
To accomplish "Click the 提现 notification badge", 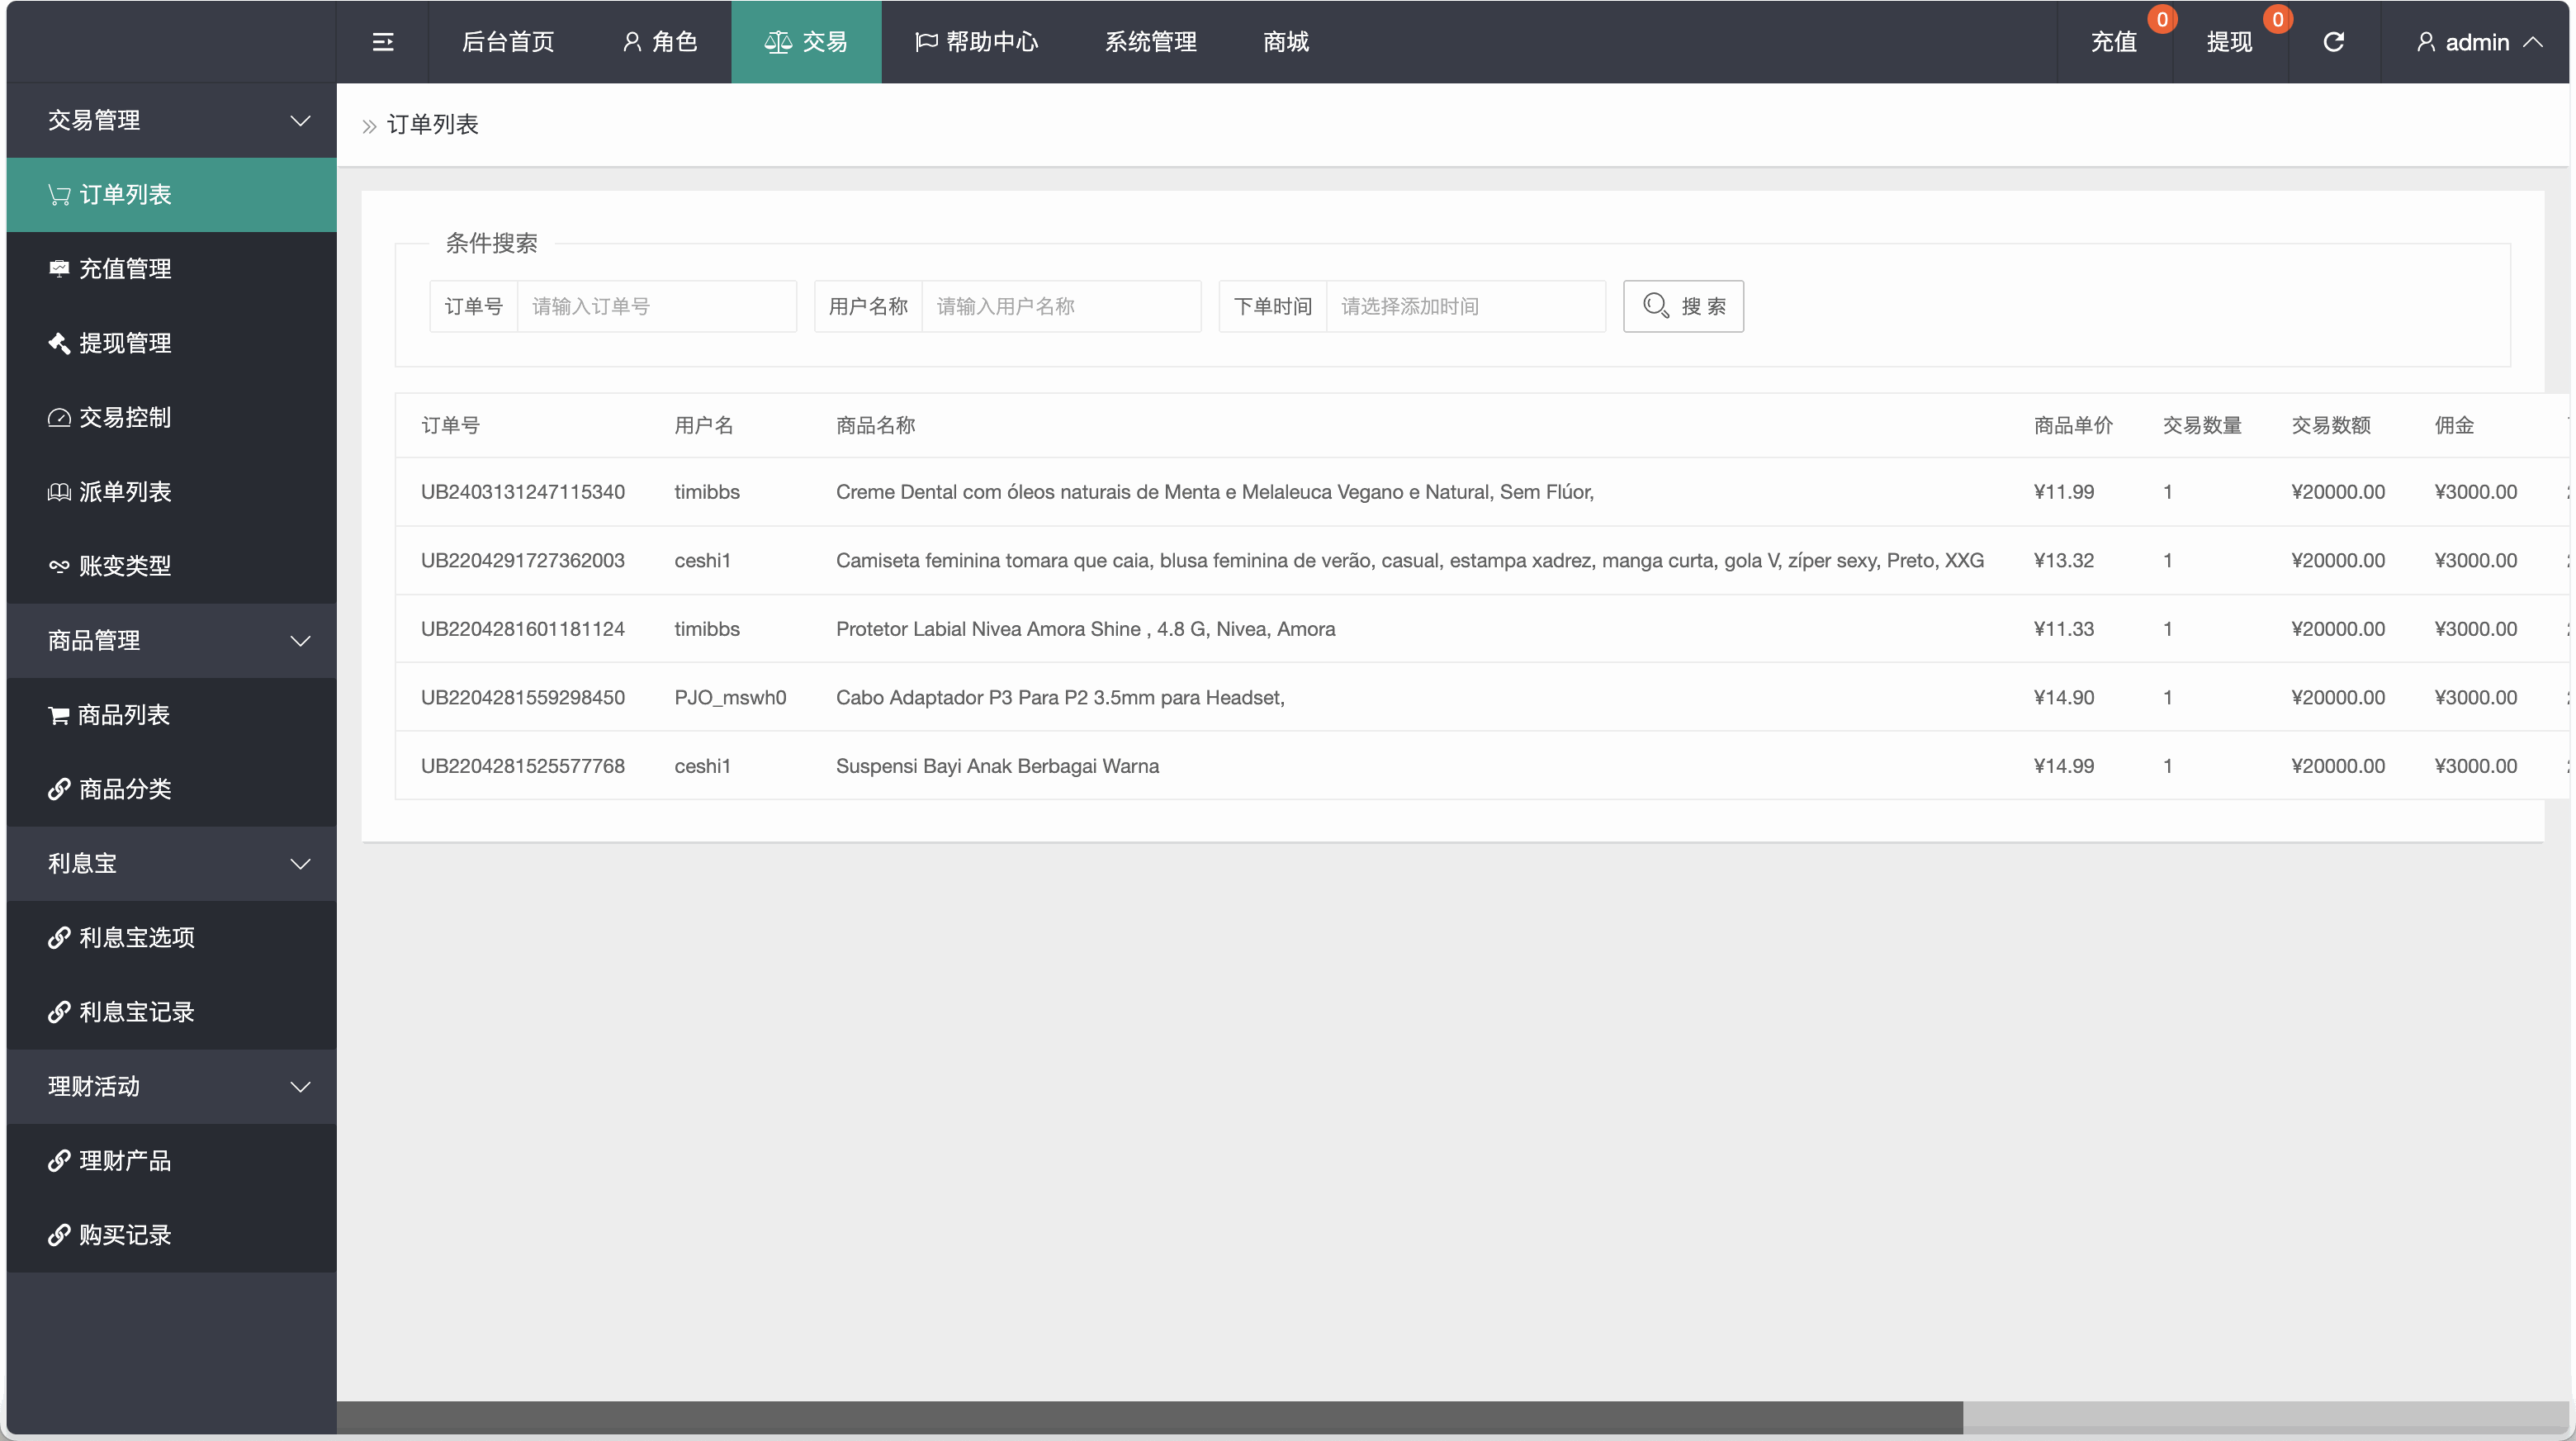I will (2277, 19).
